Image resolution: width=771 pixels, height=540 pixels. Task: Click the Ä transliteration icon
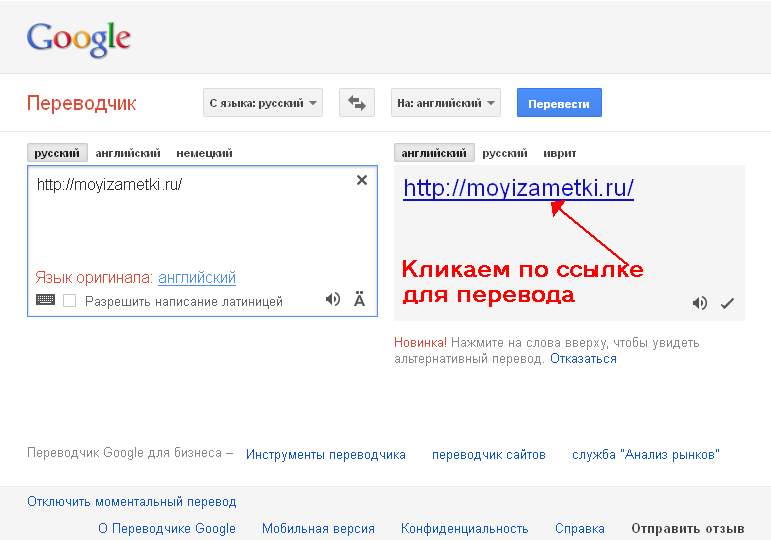tap(359, 299)
